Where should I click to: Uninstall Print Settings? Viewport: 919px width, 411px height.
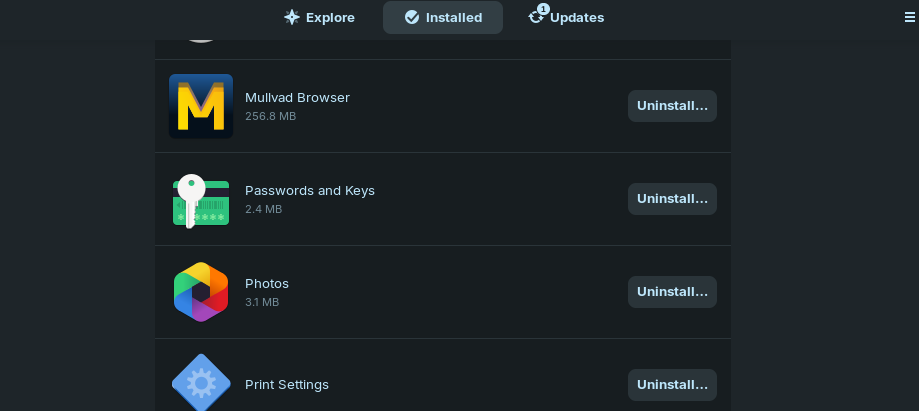pos(672,385)
